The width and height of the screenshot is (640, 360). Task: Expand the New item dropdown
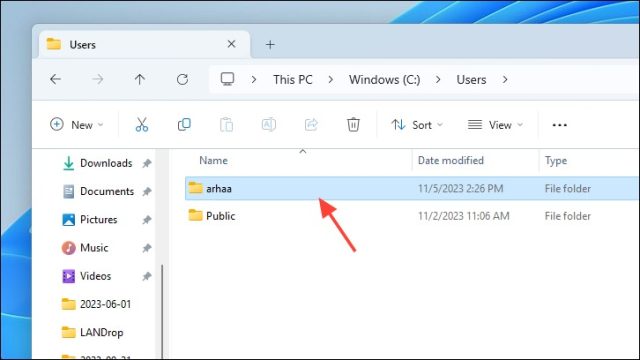tap(76, 125)
